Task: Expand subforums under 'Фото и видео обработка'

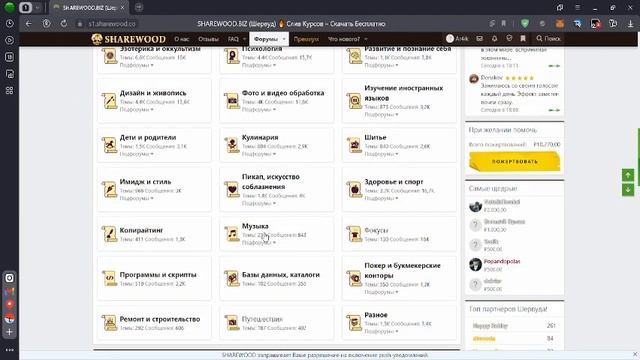Action: point(259,109)
